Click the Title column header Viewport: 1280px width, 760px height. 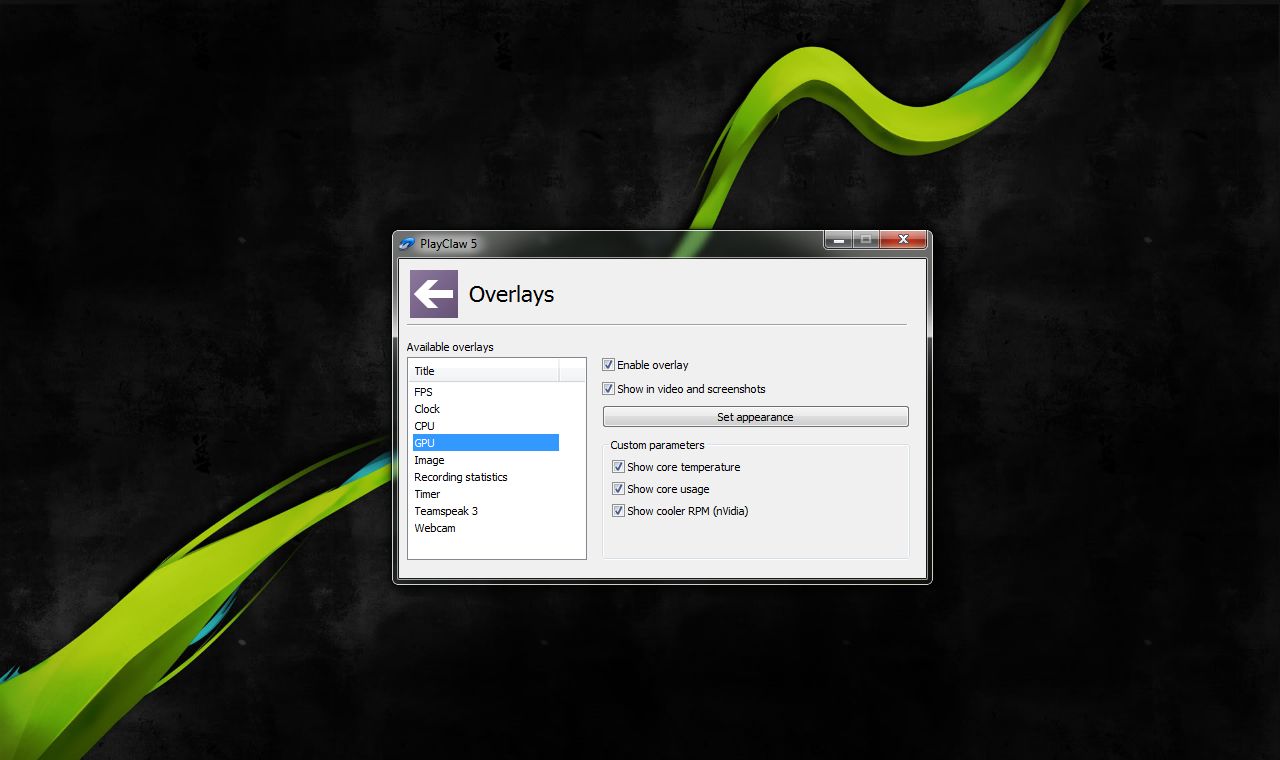click(484, 371)
